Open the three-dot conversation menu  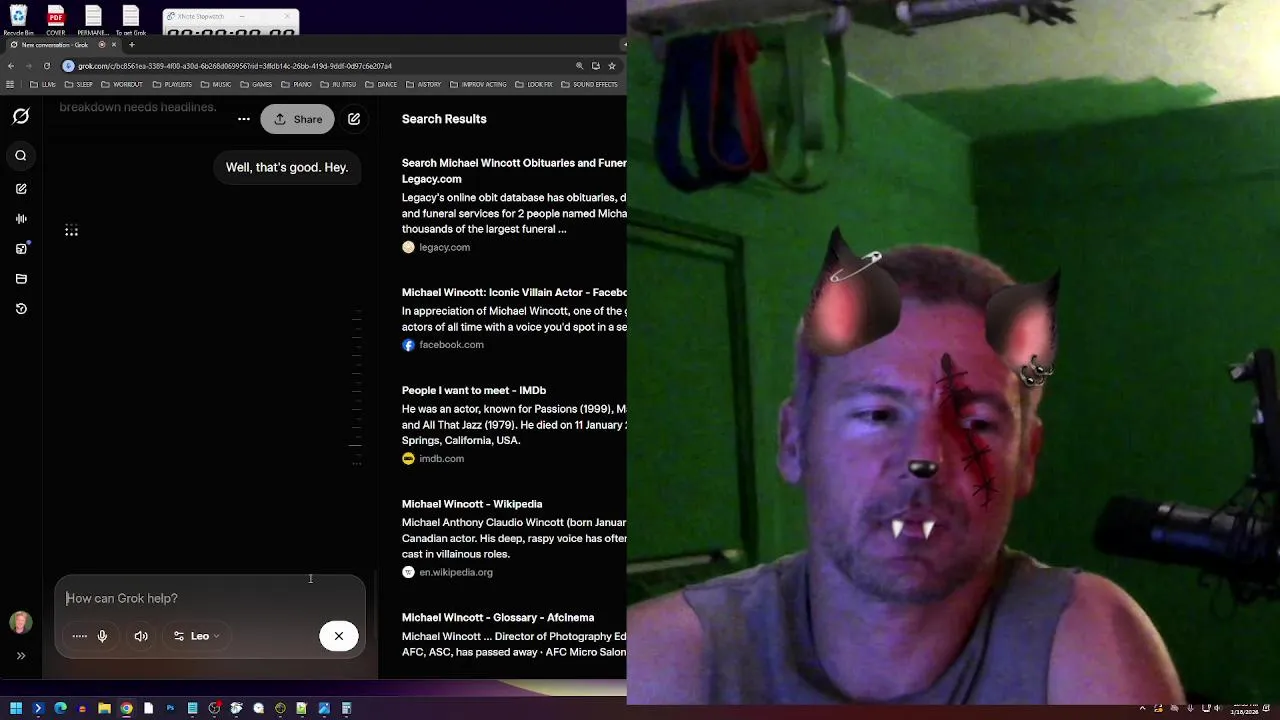pos(243,119)
